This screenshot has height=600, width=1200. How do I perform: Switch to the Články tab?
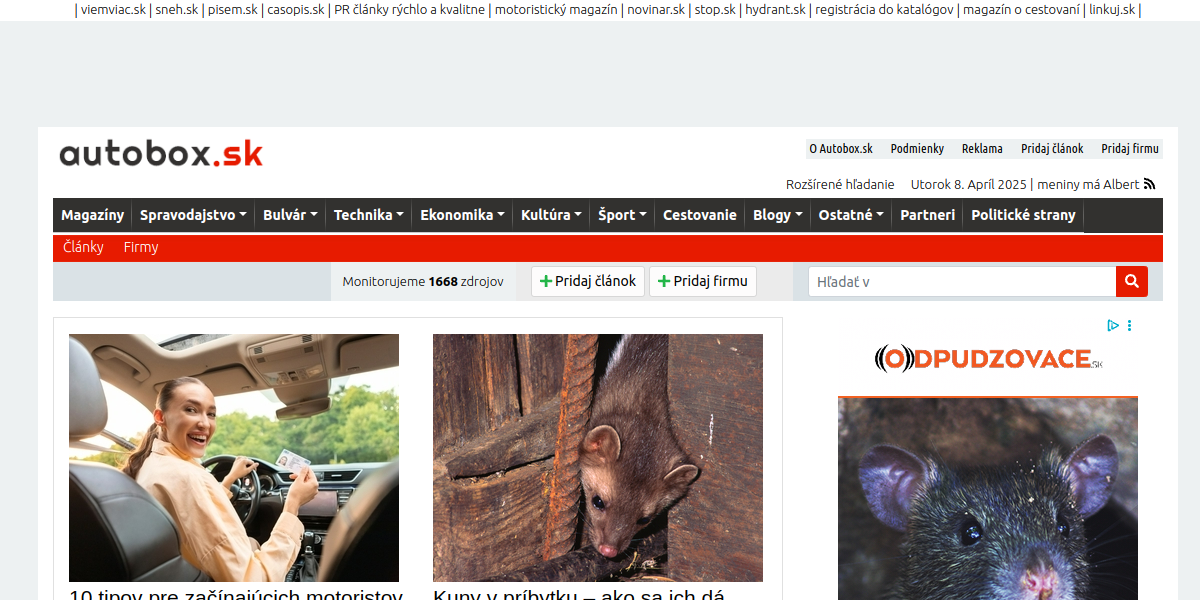pos(83,247)
